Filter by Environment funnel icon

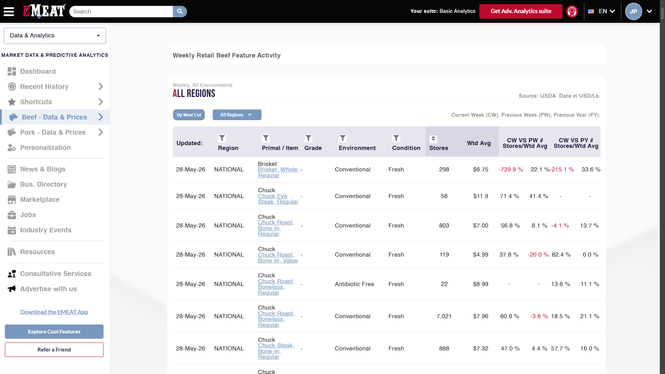343,138
